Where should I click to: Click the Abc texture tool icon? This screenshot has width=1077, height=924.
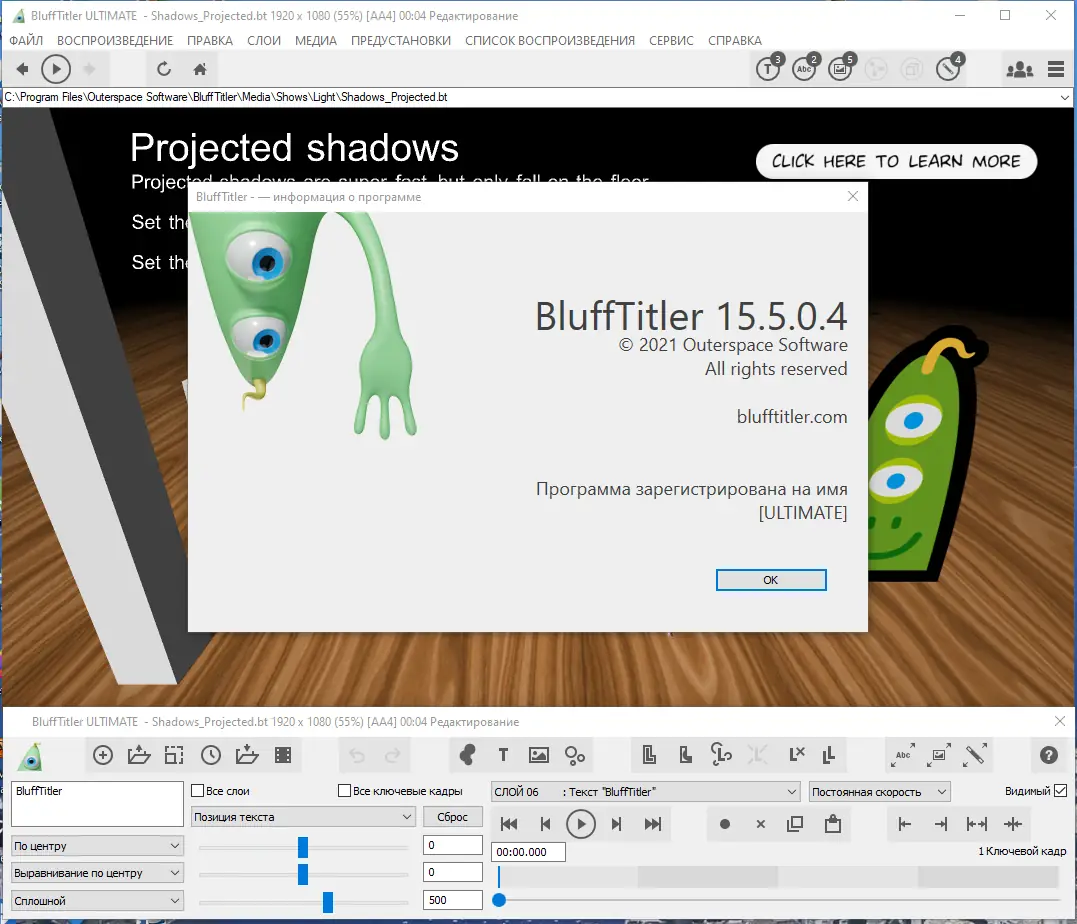(902, 755)
